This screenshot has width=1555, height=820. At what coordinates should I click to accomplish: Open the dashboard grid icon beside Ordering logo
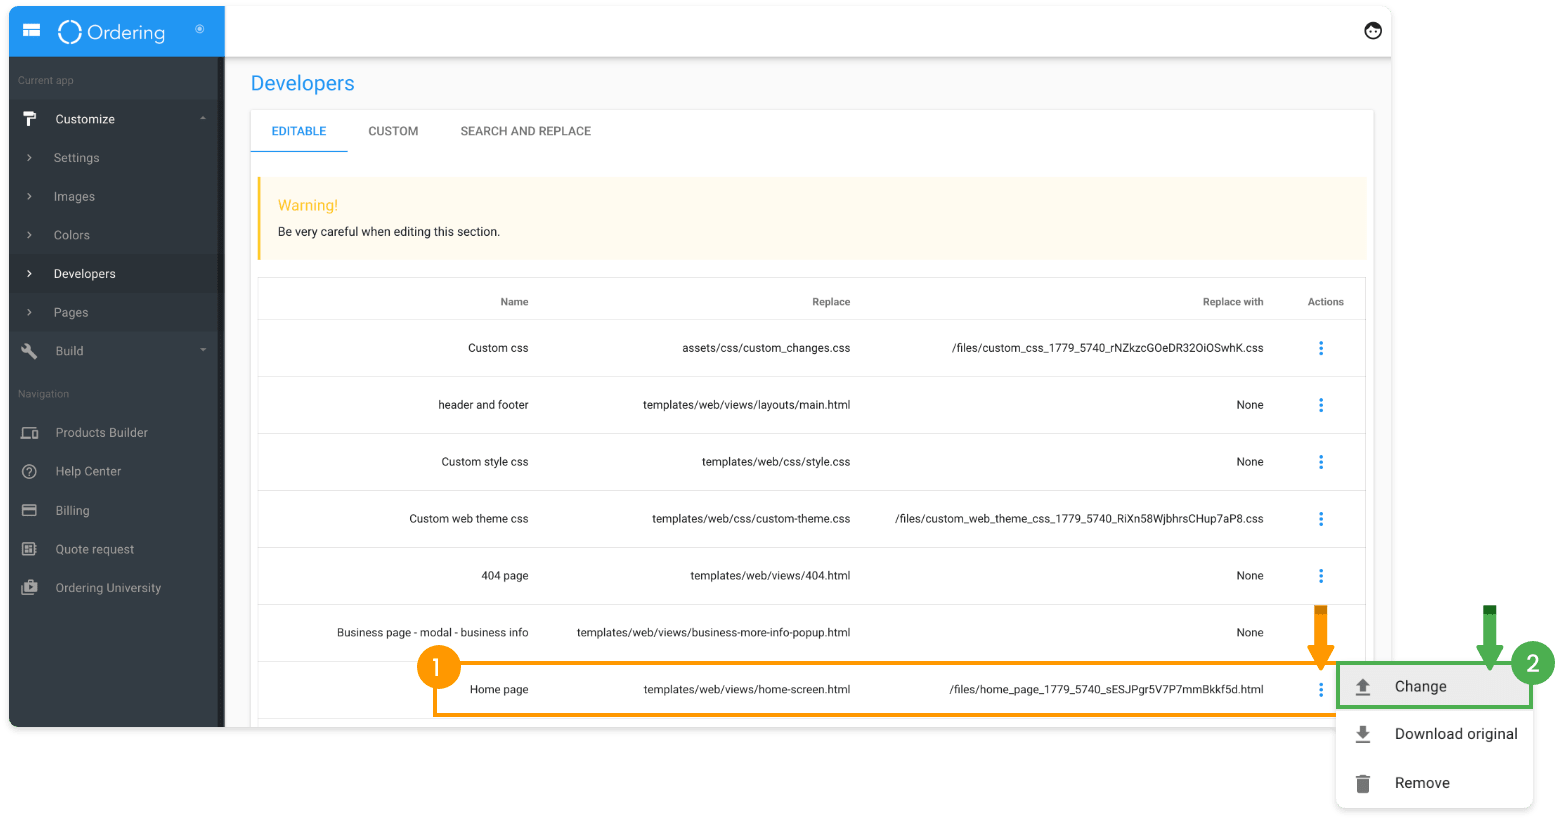tap(32, 31)
